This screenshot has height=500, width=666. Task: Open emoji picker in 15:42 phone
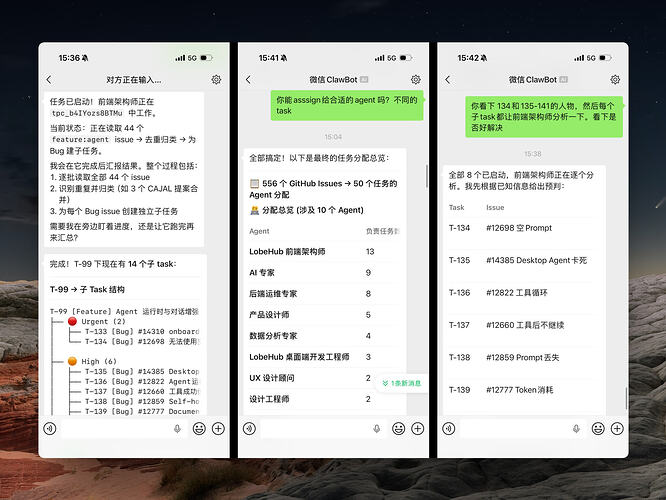coord(598,429)
